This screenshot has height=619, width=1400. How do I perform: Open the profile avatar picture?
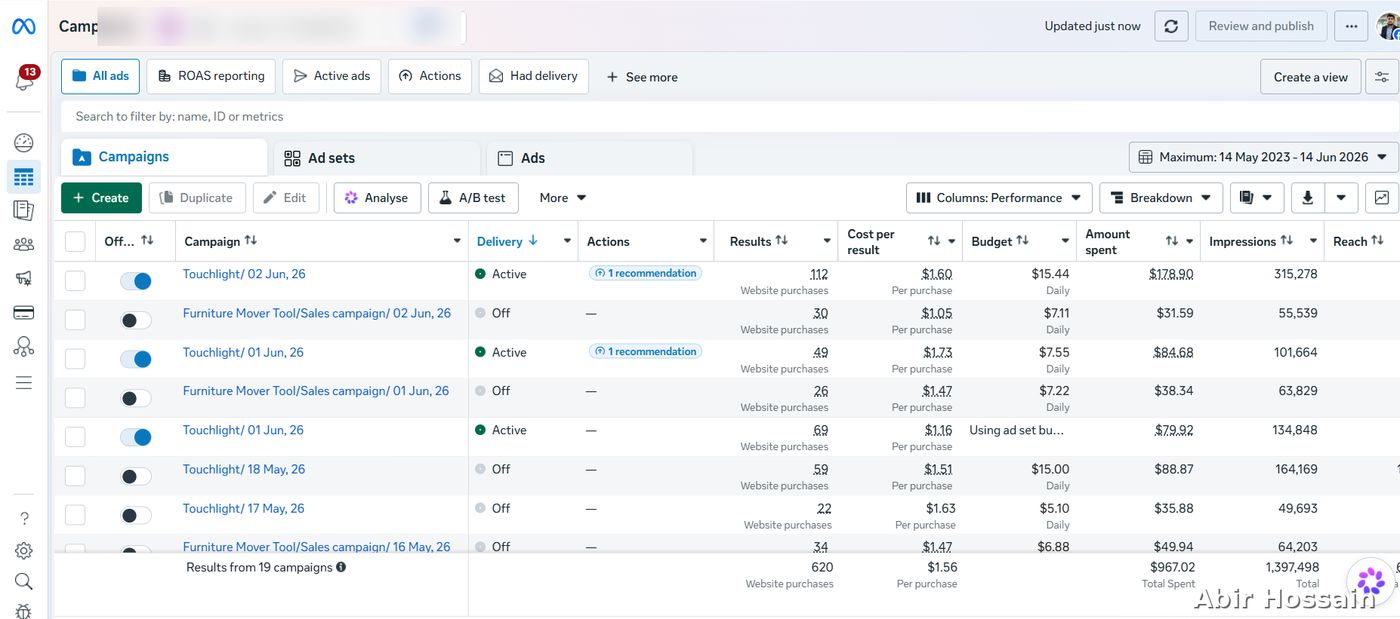click(1389, 26)
